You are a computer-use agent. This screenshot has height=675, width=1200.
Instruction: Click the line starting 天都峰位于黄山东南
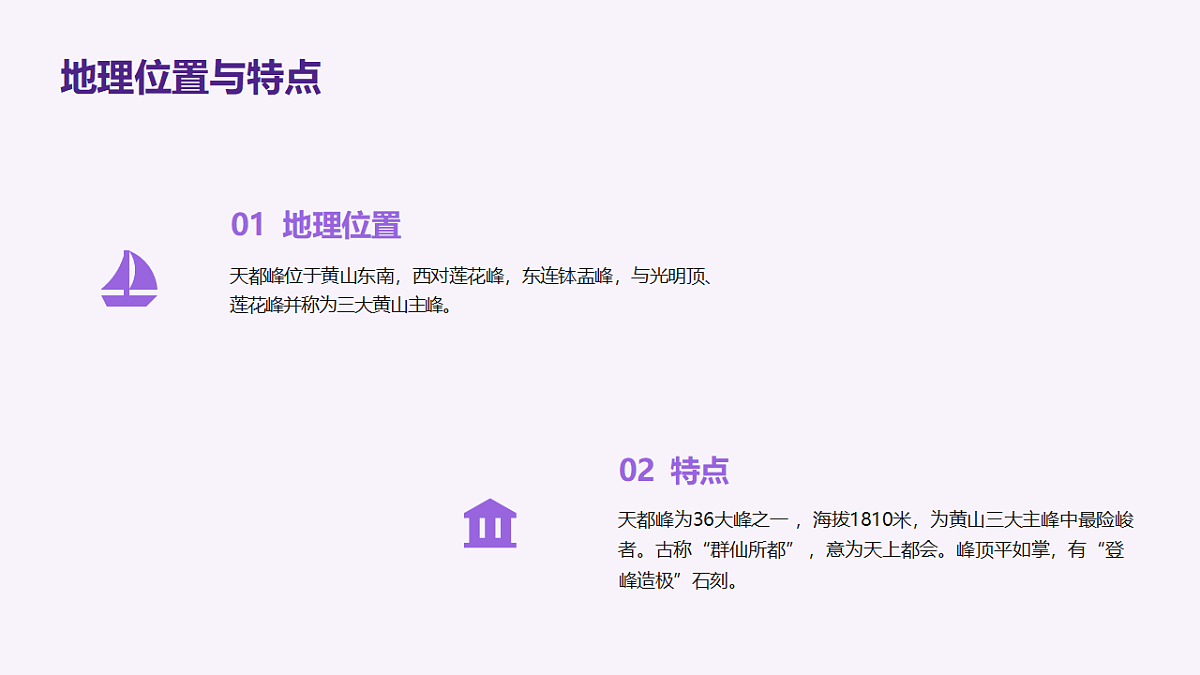471,276
